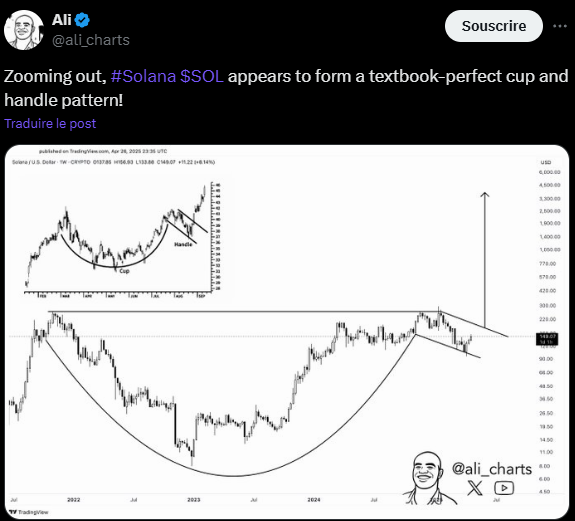The image size is (575, 521).
Task: Open the @ali_charts handle under the name
Action: click(91, 40)
